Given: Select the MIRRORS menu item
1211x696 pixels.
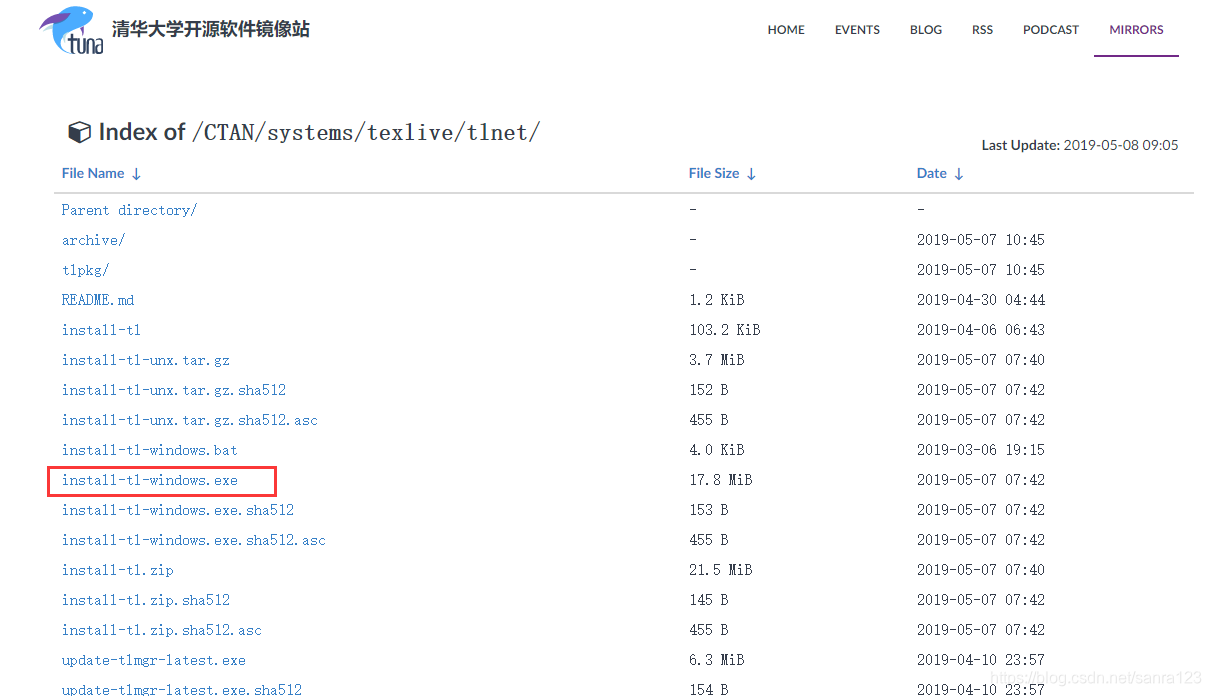Looking at the screenshot, I should pyautogui.click(x=1136, y=30).
